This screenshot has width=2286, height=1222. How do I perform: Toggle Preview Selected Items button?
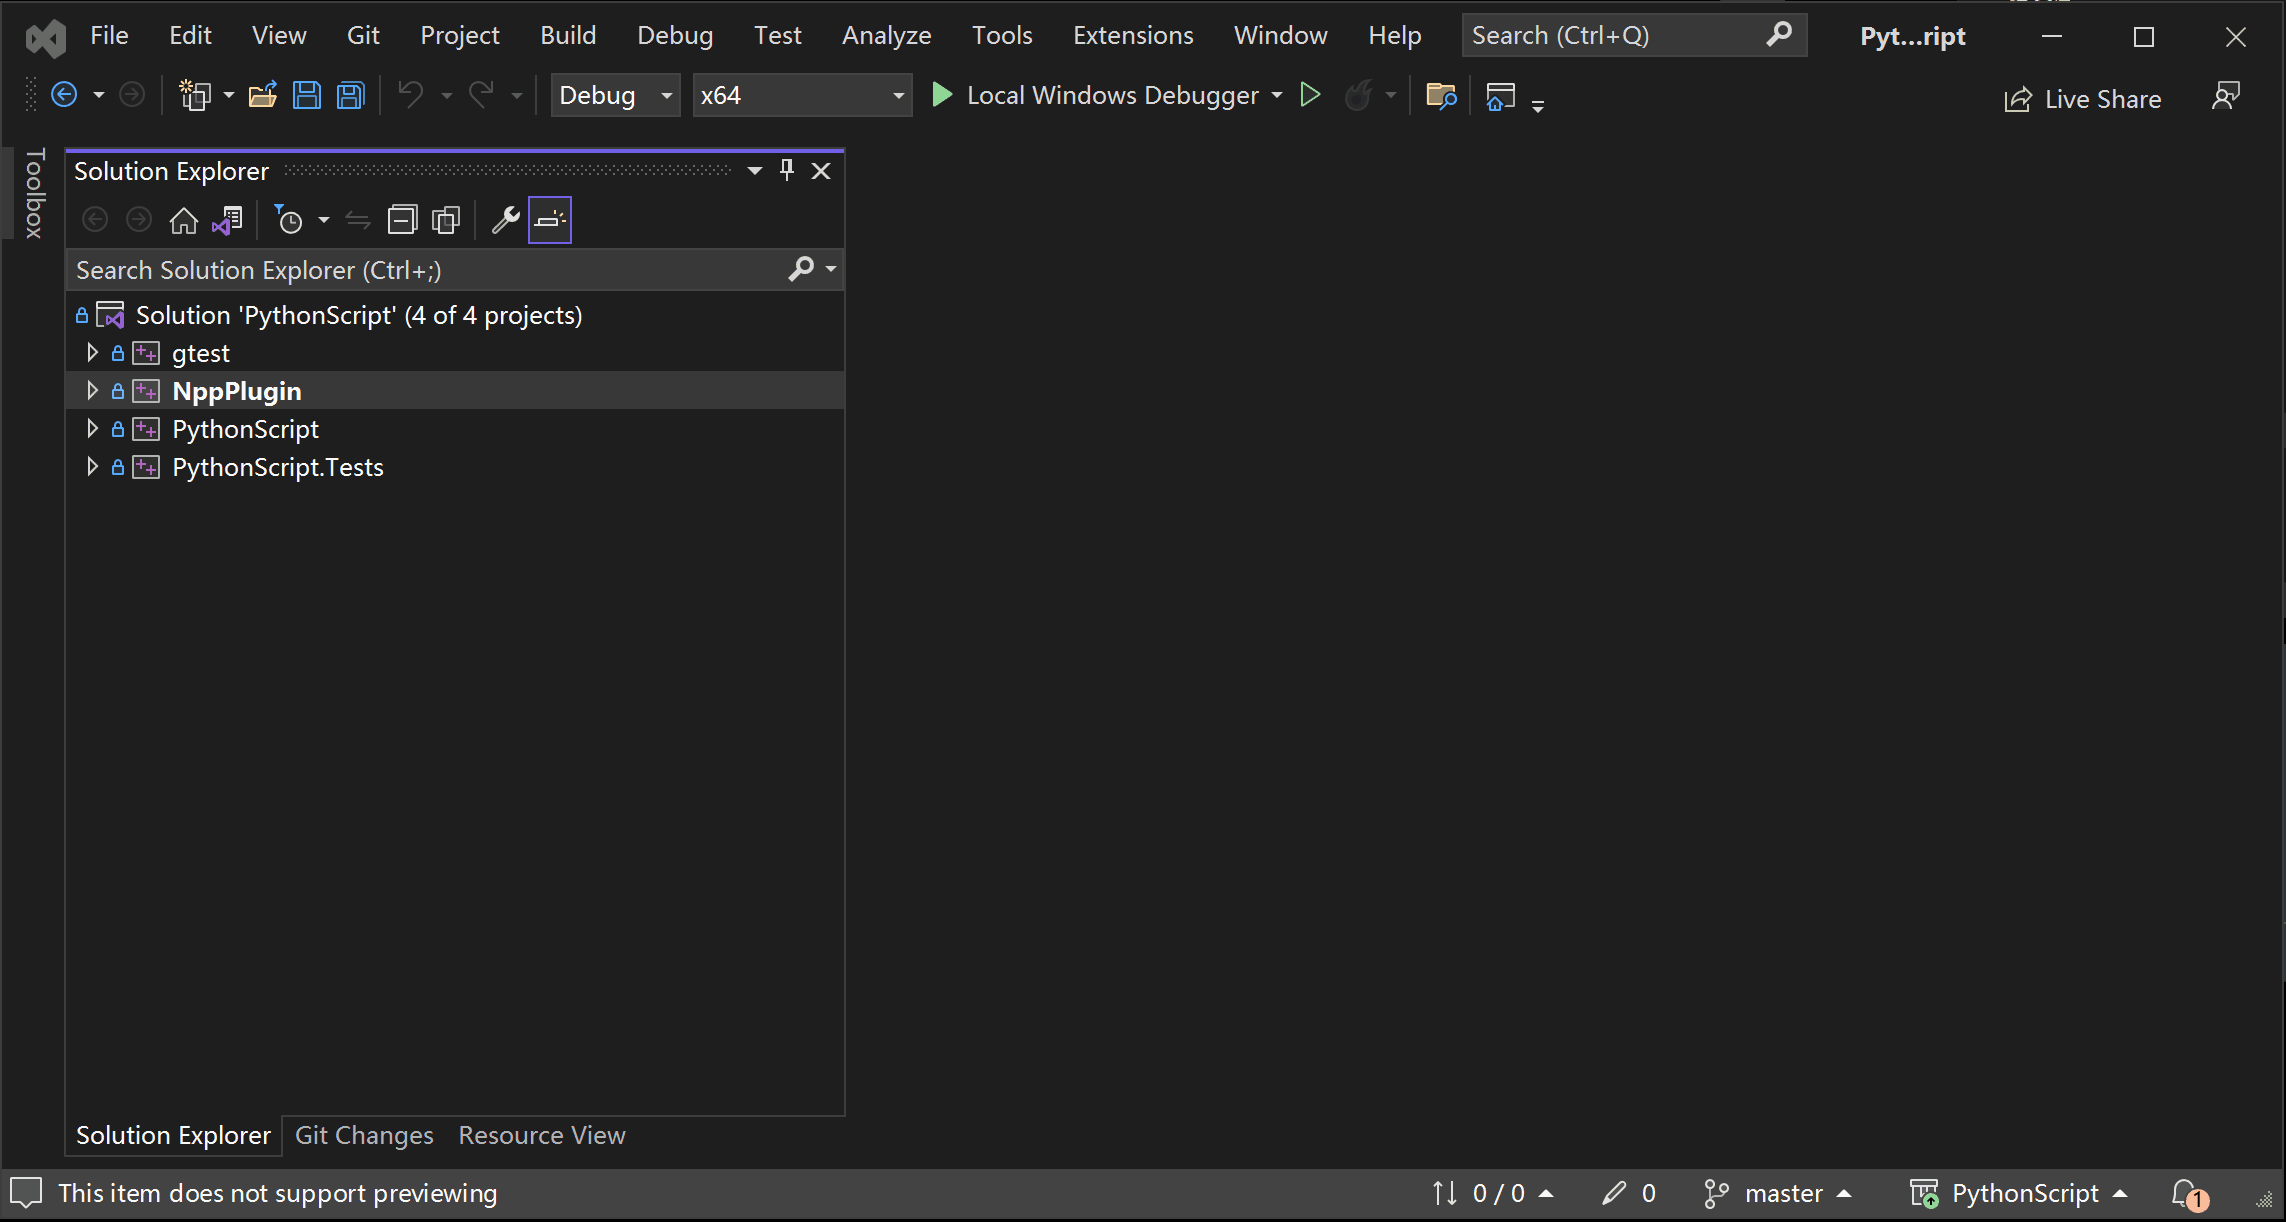tap(550, 220)
